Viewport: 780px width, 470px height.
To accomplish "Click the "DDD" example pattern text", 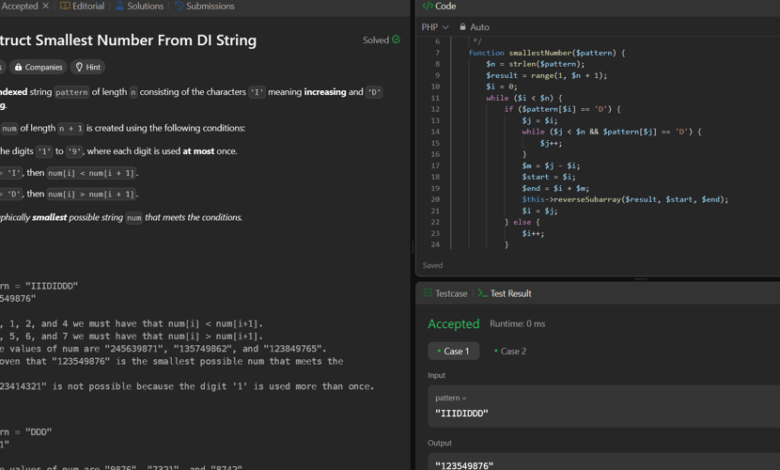I will (38, 432).
